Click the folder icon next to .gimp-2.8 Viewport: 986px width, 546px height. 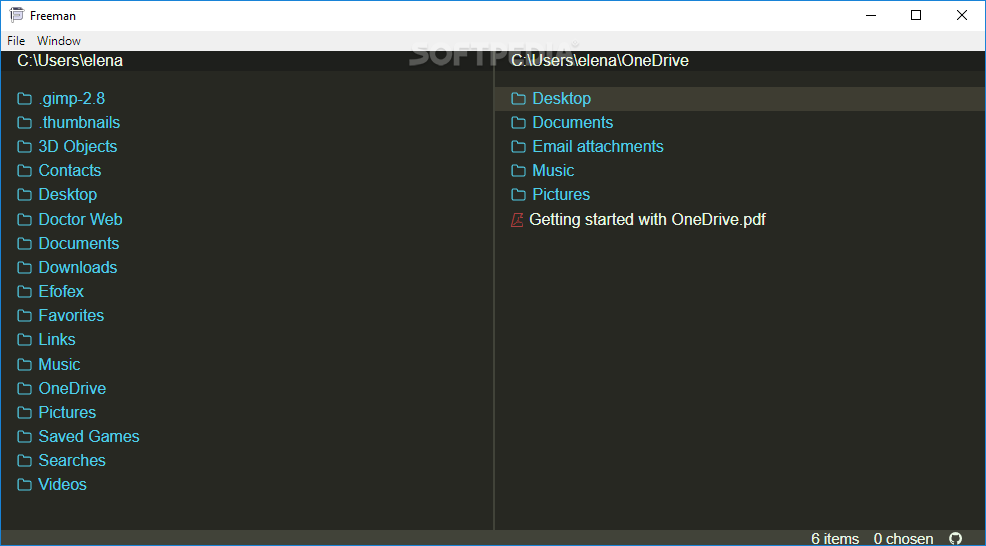[25, 99]
